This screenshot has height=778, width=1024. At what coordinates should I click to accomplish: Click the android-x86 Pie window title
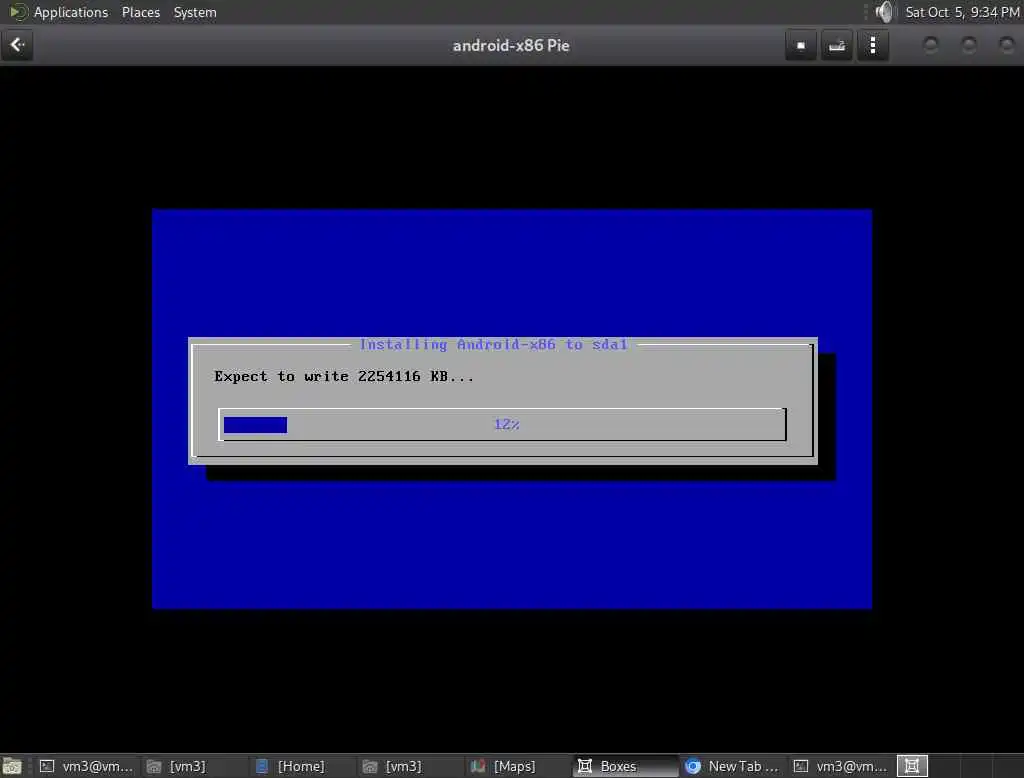point(511,46)
